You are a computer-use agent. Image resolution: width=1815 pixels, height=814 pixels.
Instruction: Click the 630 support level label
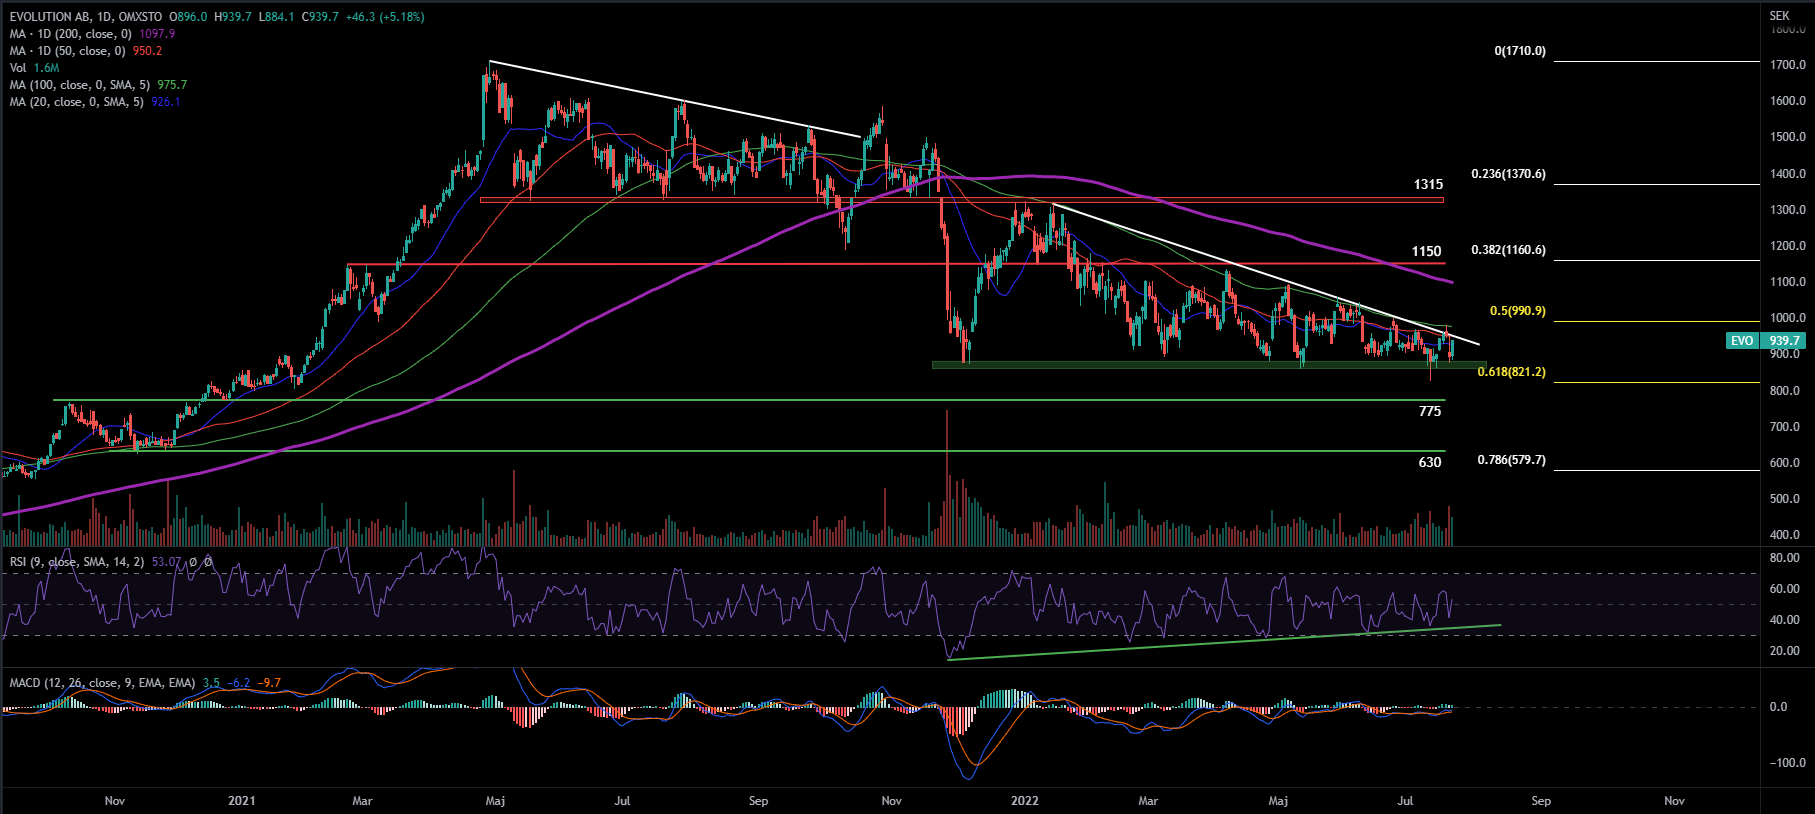pyautogui.click(x=1430, y=462)
